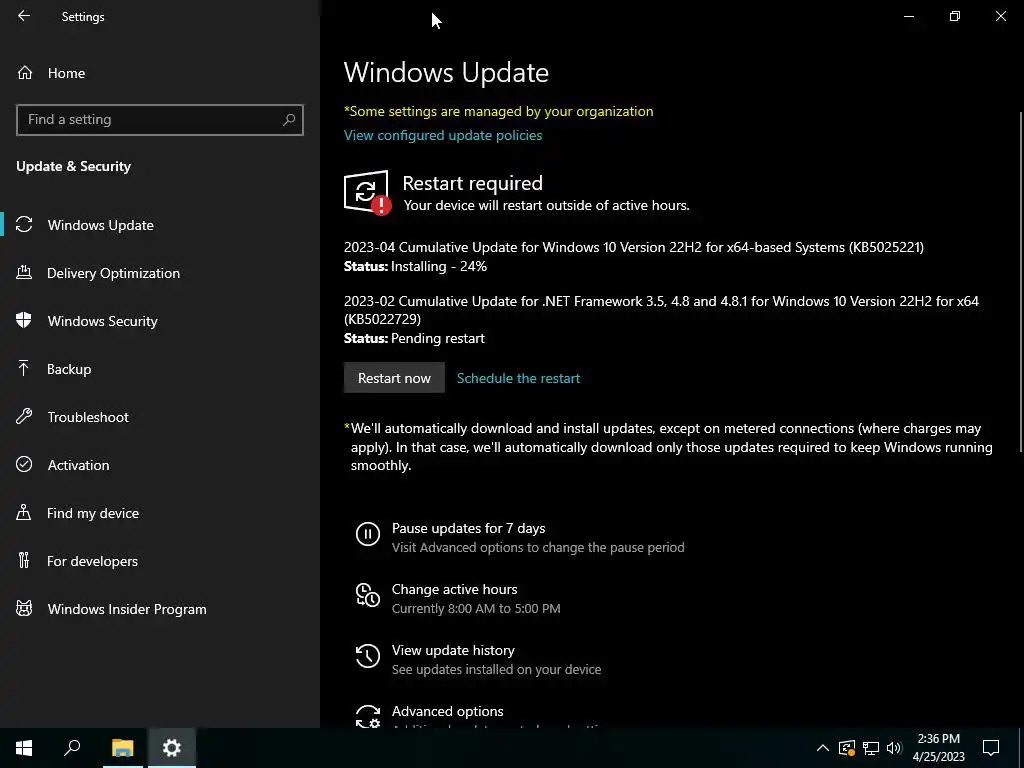Viewport: 1024px width, 768px height.
Task: Click the Troubleshoot wrench icon
Action: (x=24, y=416)
